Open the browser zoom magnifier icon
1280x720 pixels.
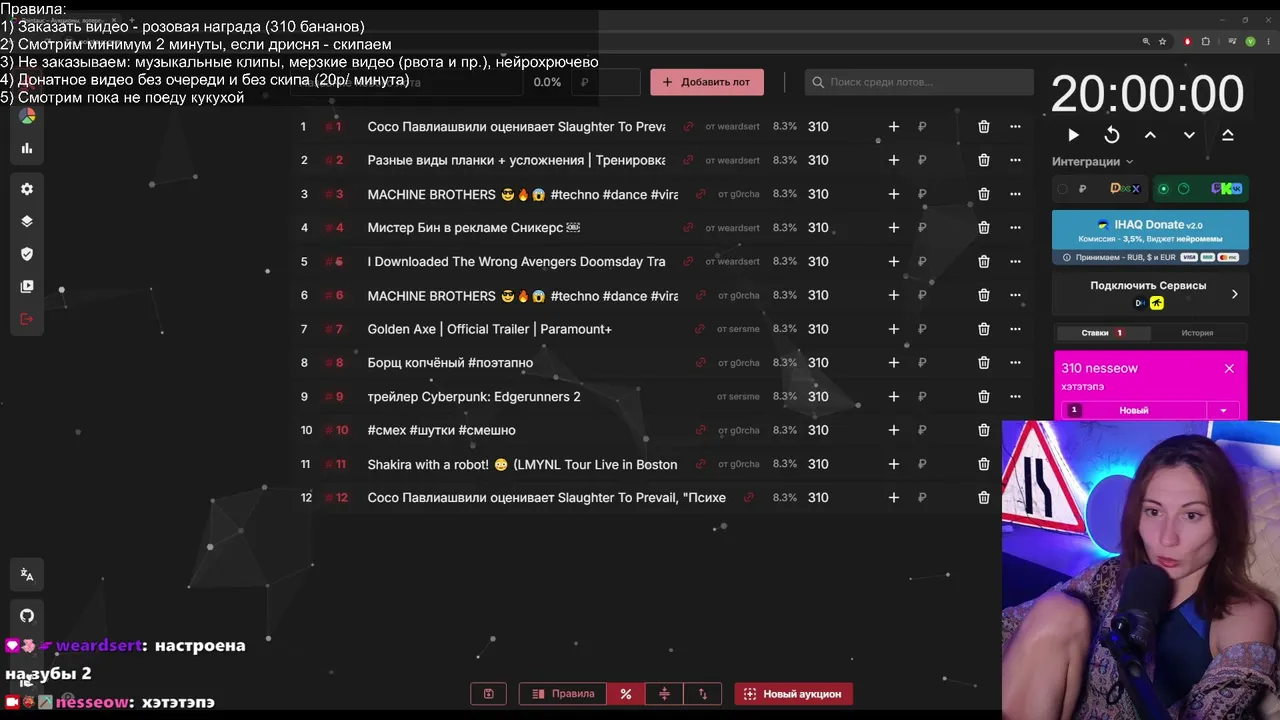(x=1146, y=42)
